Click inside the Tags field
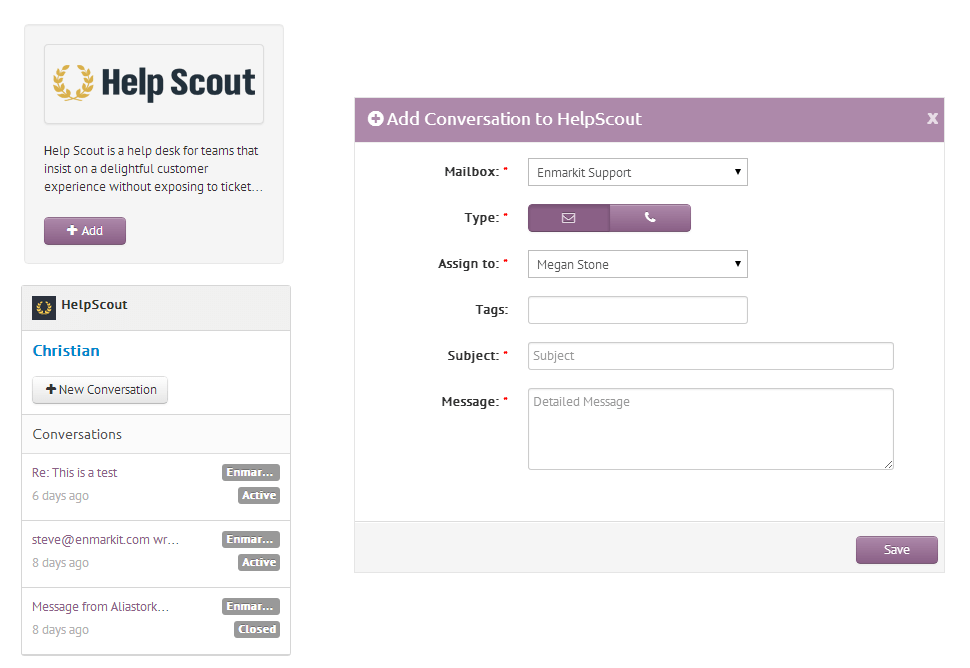970x668 pixels. [637, 309]
